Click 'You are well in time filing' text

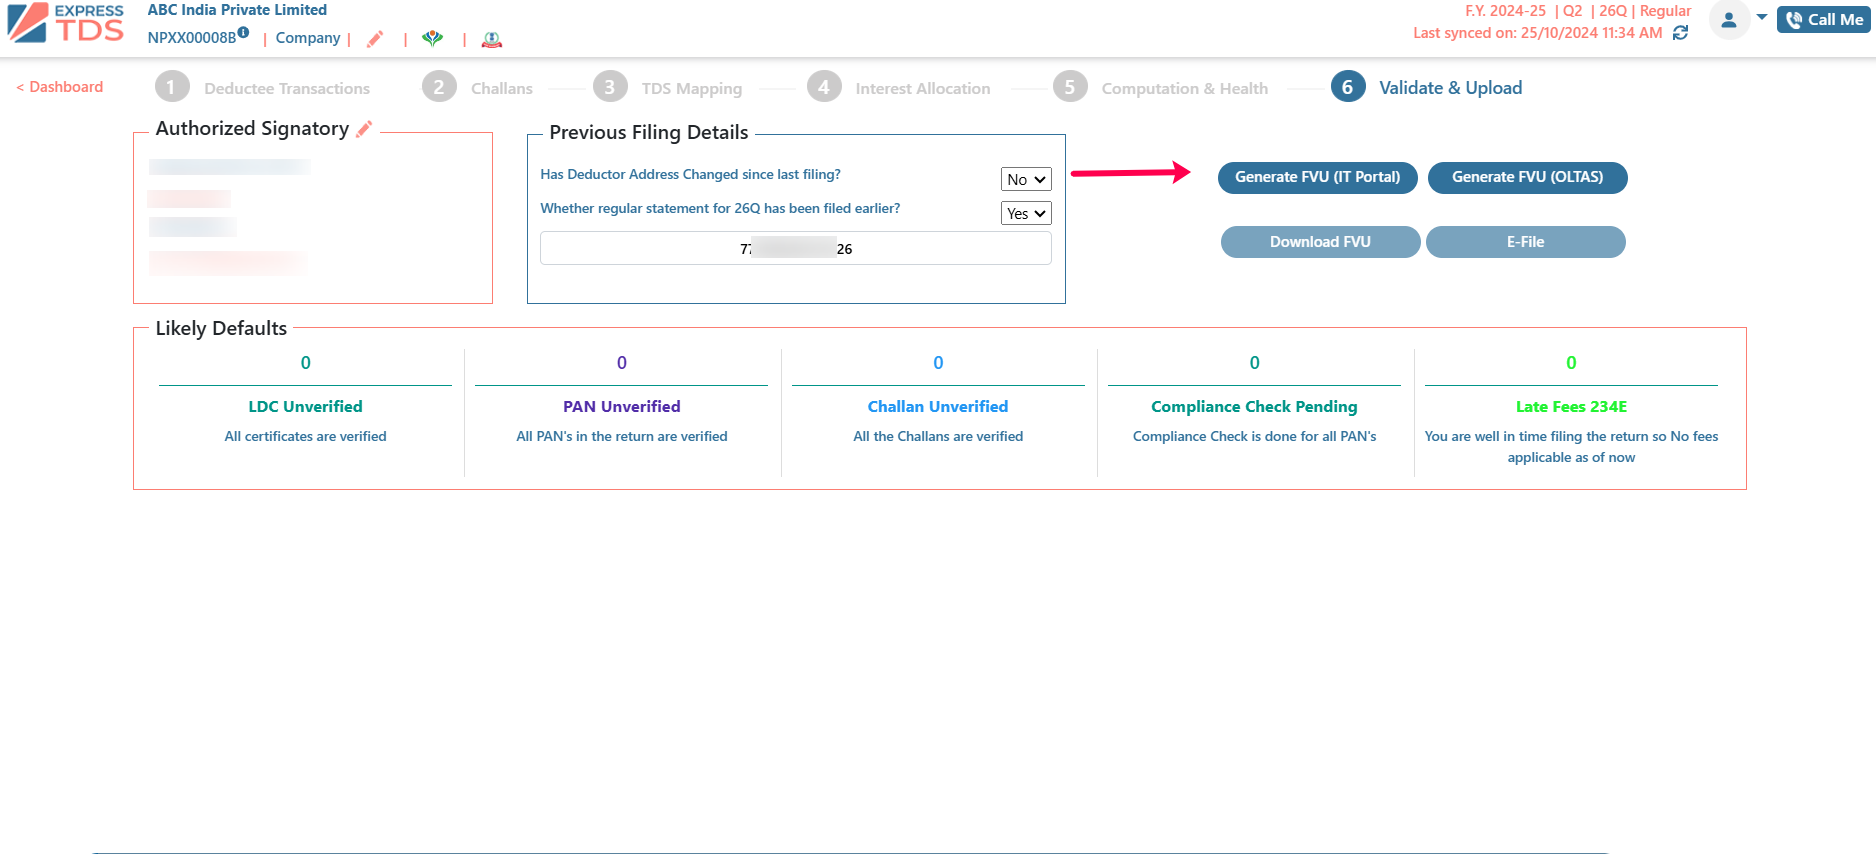pos(1571,447)
